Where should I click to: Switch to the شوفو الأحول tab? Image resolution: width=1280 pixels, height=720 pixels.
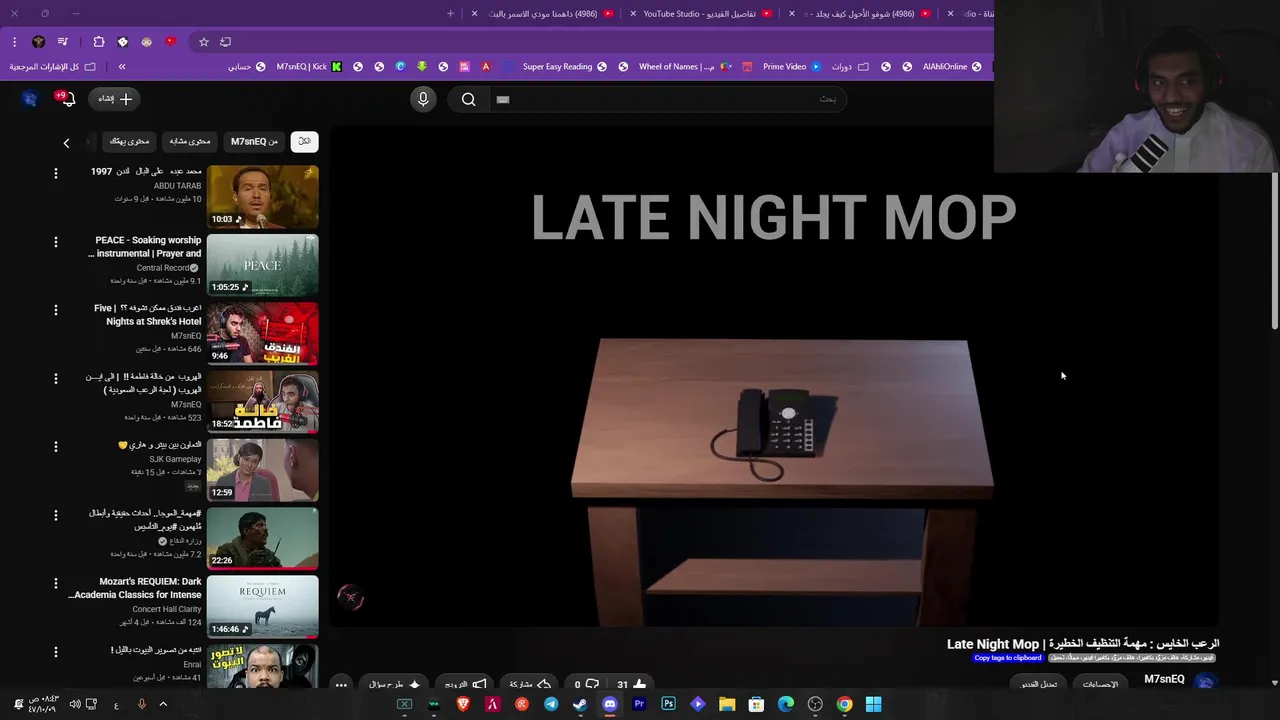[x=860, y=14]
